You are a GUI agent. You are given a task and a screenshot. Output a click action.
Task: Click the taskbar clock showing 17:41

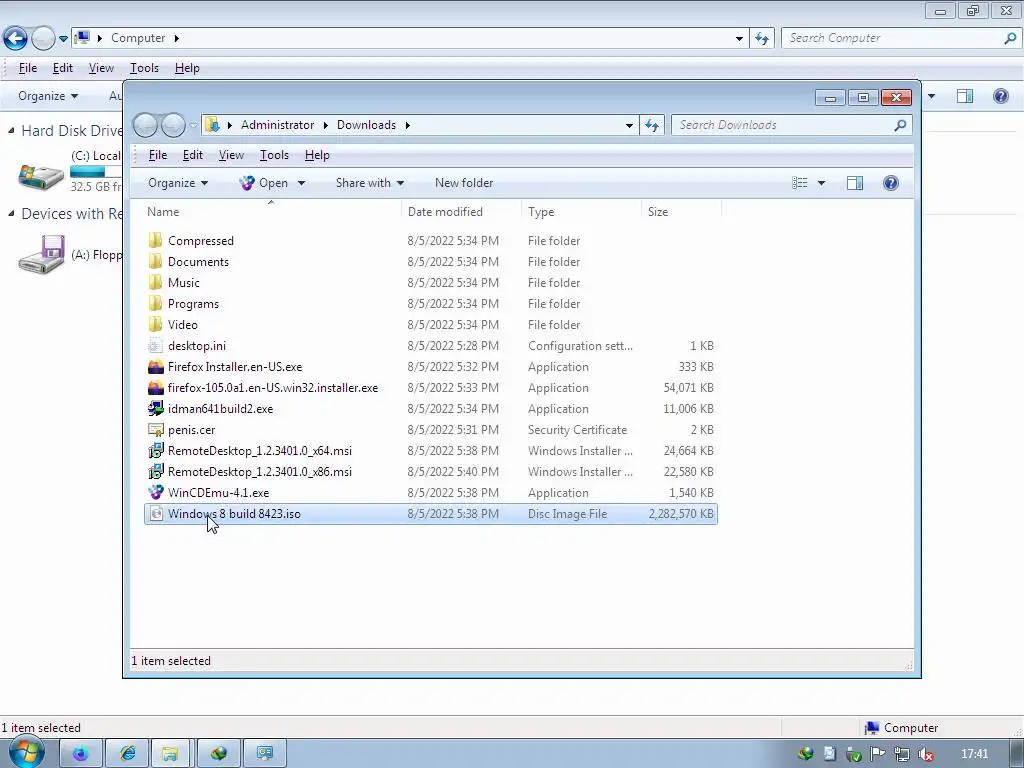pos(975,754)
